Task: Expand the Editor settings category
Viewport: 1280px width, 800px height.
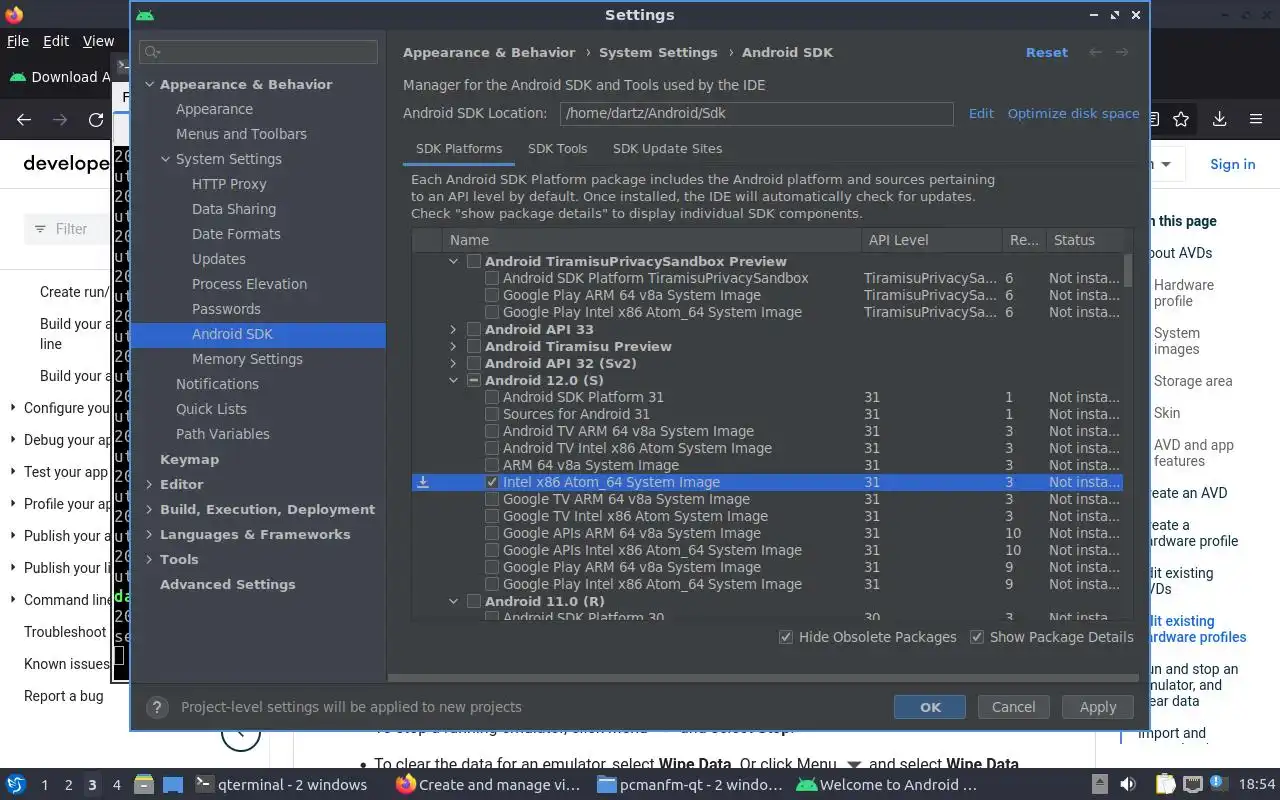Action: (x=150, y=484)
